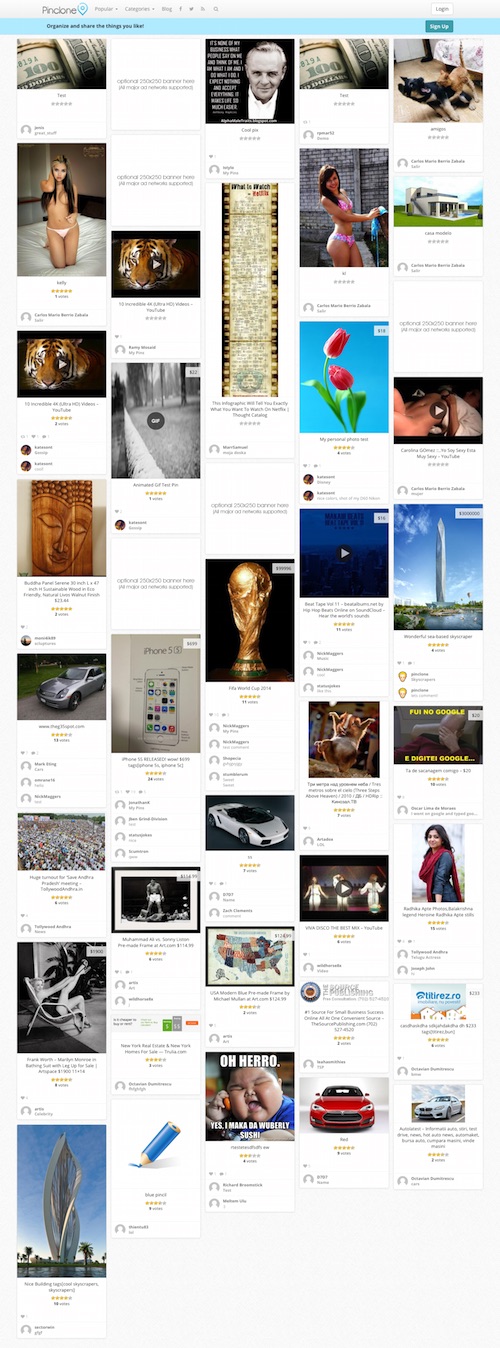Open the Twitter icon link in navbar

[192, 9]
